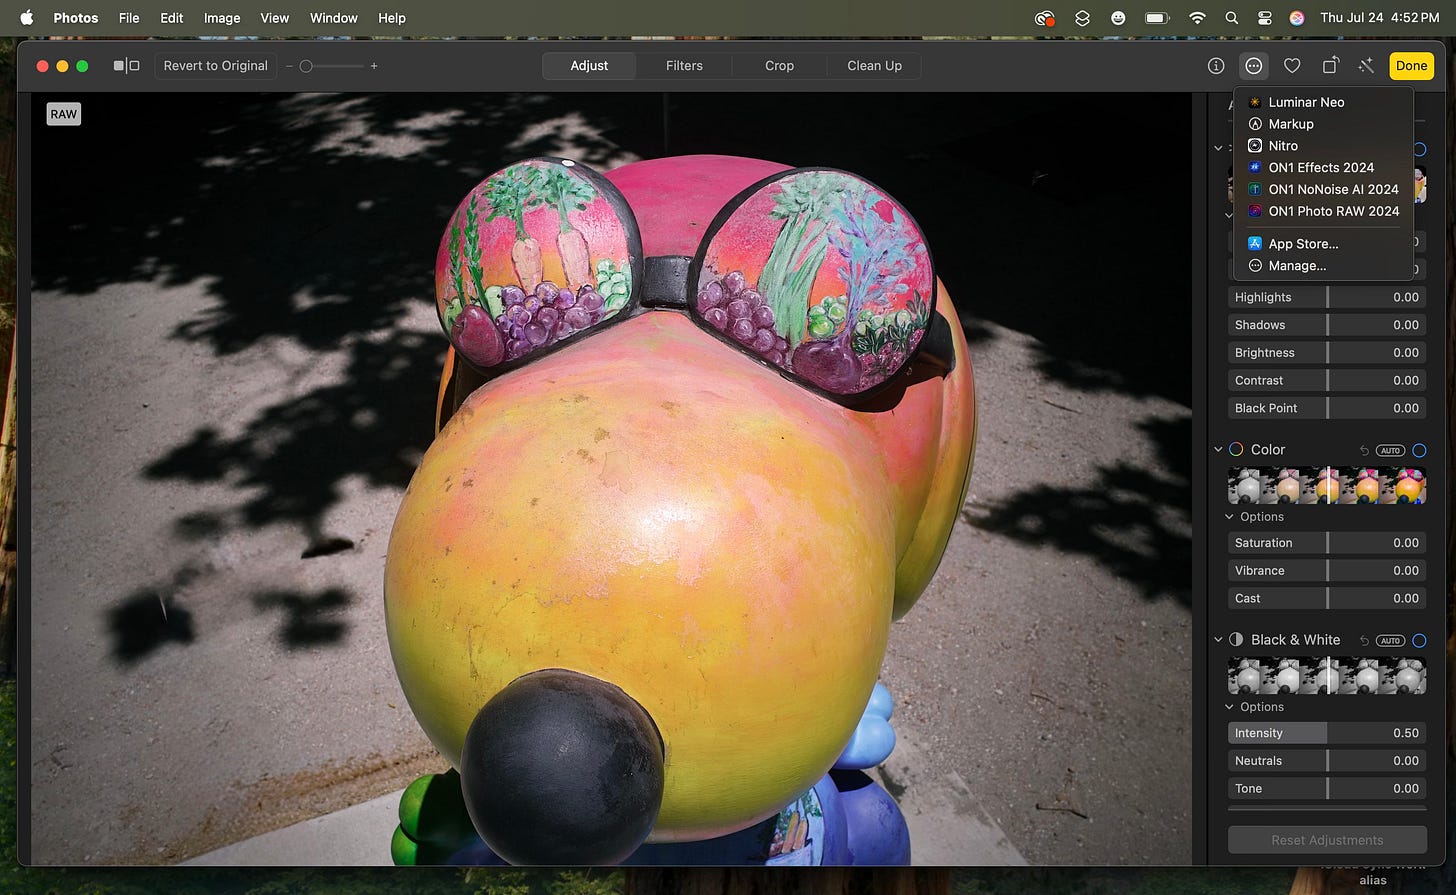The image size is (1456, 895).
Task: Click the photo Info icon in toolbar
Action: pyautogui.click(x=1216, y=66)
